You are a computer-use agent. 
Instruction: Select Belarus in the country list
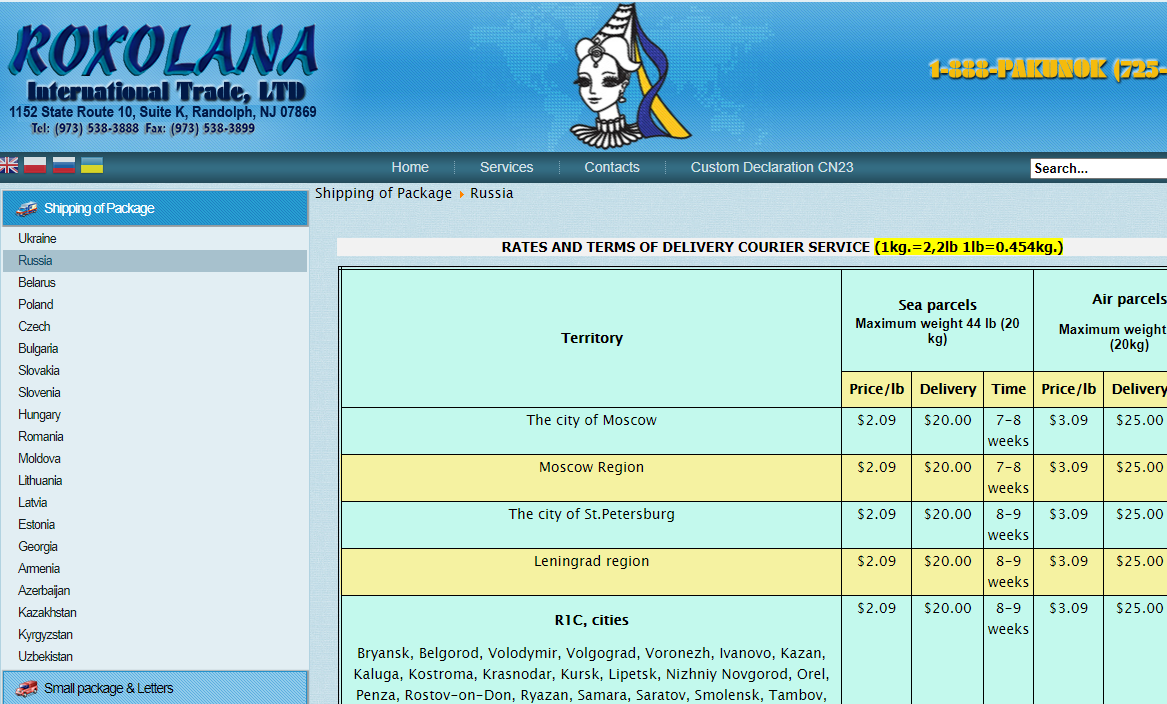tap(37, 283)
